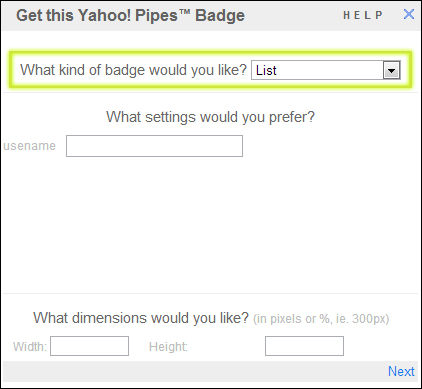The image size is (422, 389).
Task: Expand the badge type dropdown arrow
Action: [x=391, y=70]
